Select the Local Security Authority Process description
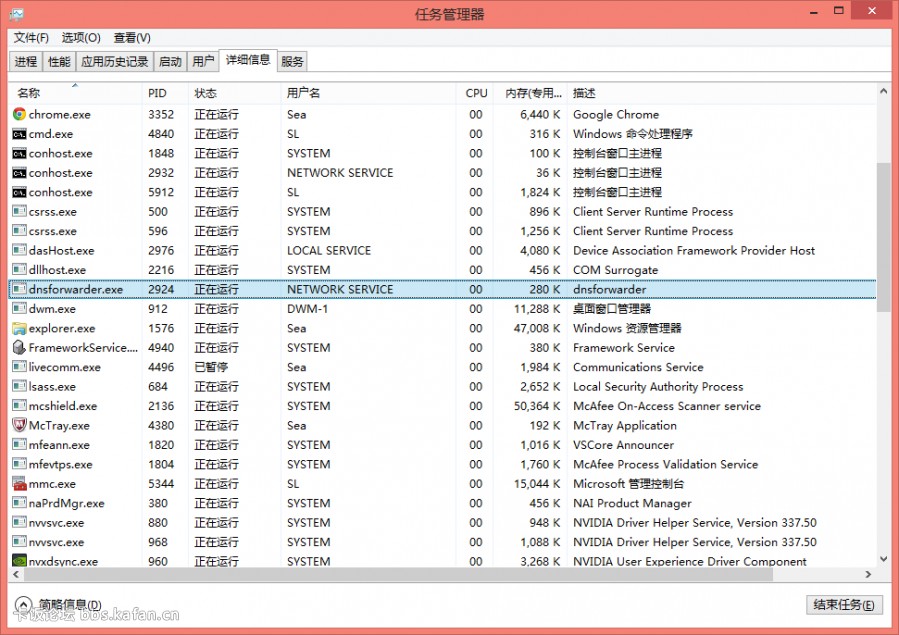Screen dimensions: 899x635 658,387
